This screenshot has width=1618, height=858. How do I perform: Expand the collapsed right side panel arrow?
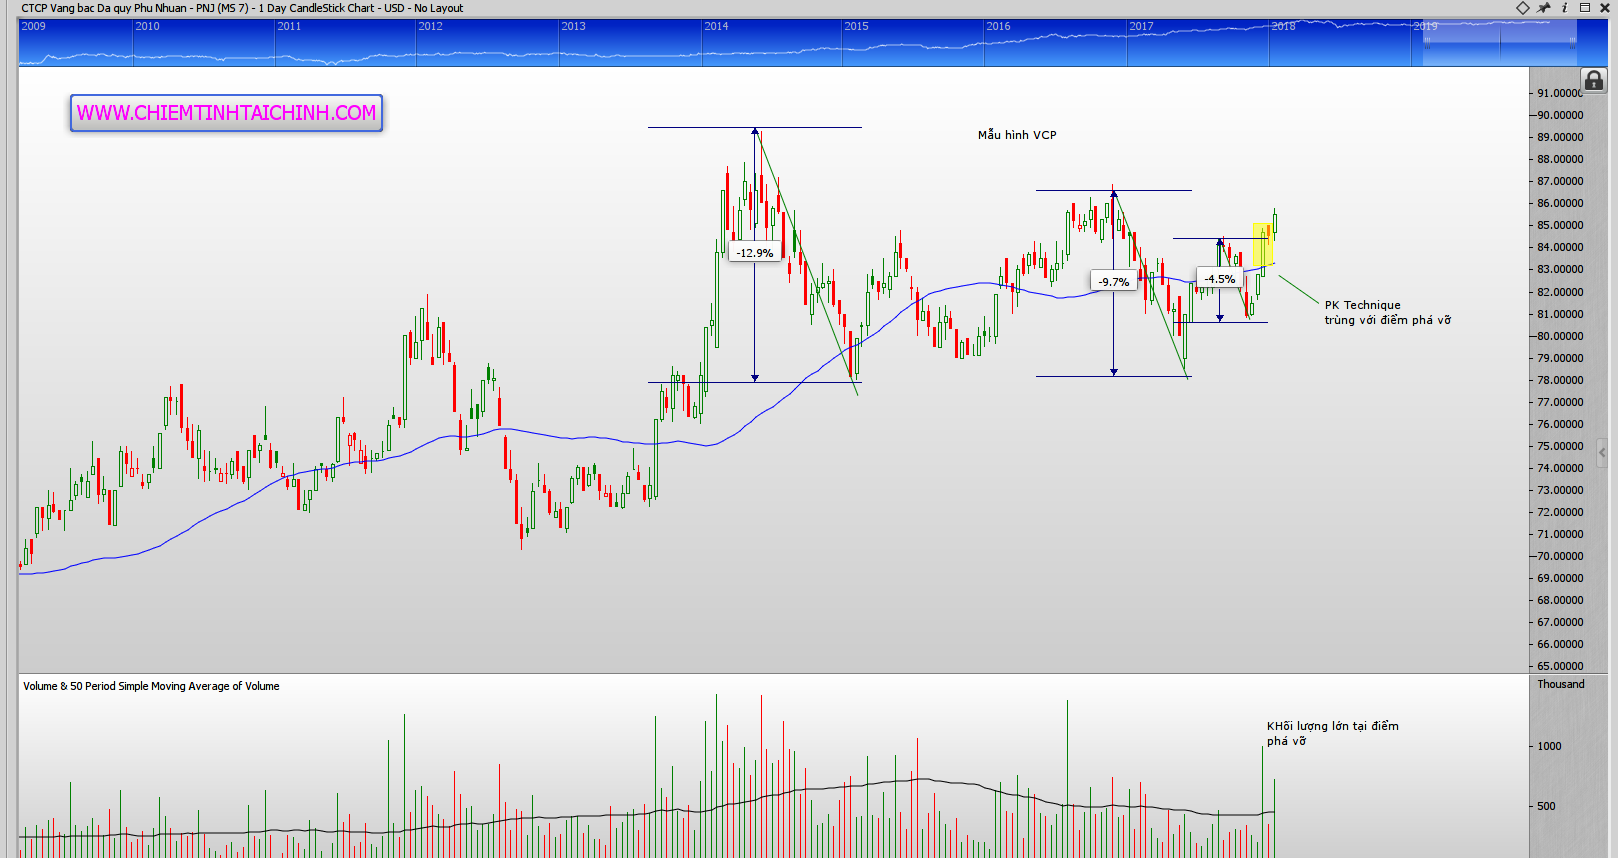(x=1601, y=453)
